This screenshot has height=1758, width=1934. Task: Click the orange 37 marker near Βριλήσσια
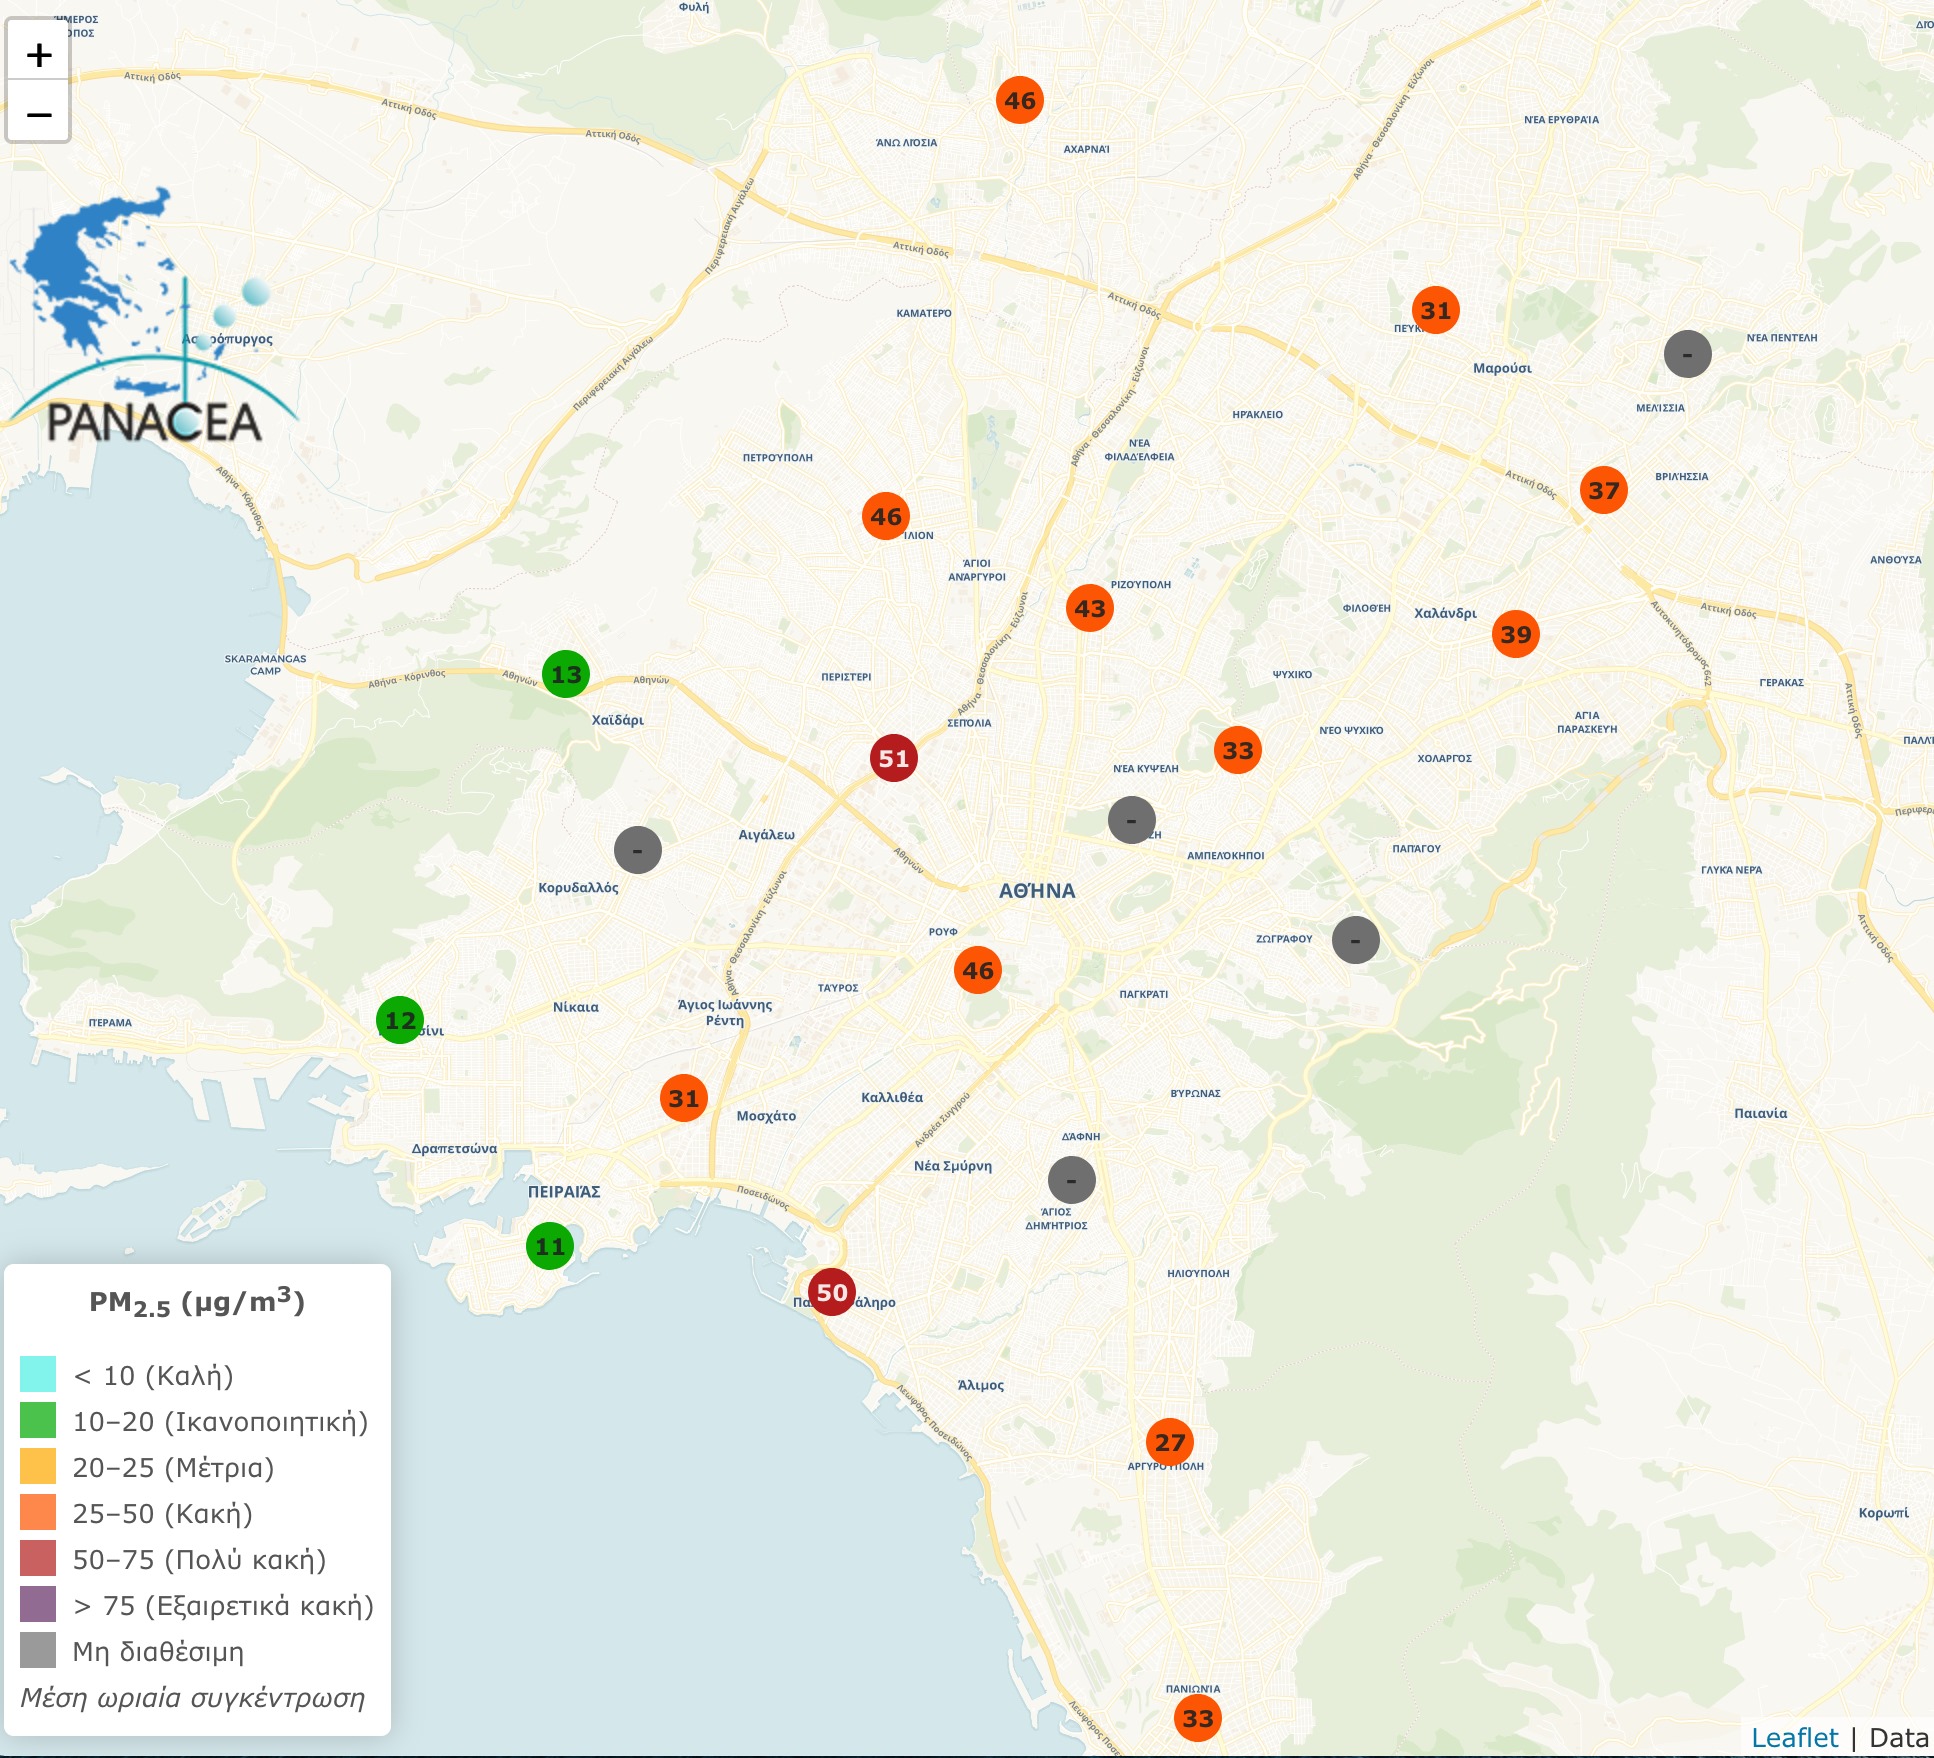(x=1603, y=490)
